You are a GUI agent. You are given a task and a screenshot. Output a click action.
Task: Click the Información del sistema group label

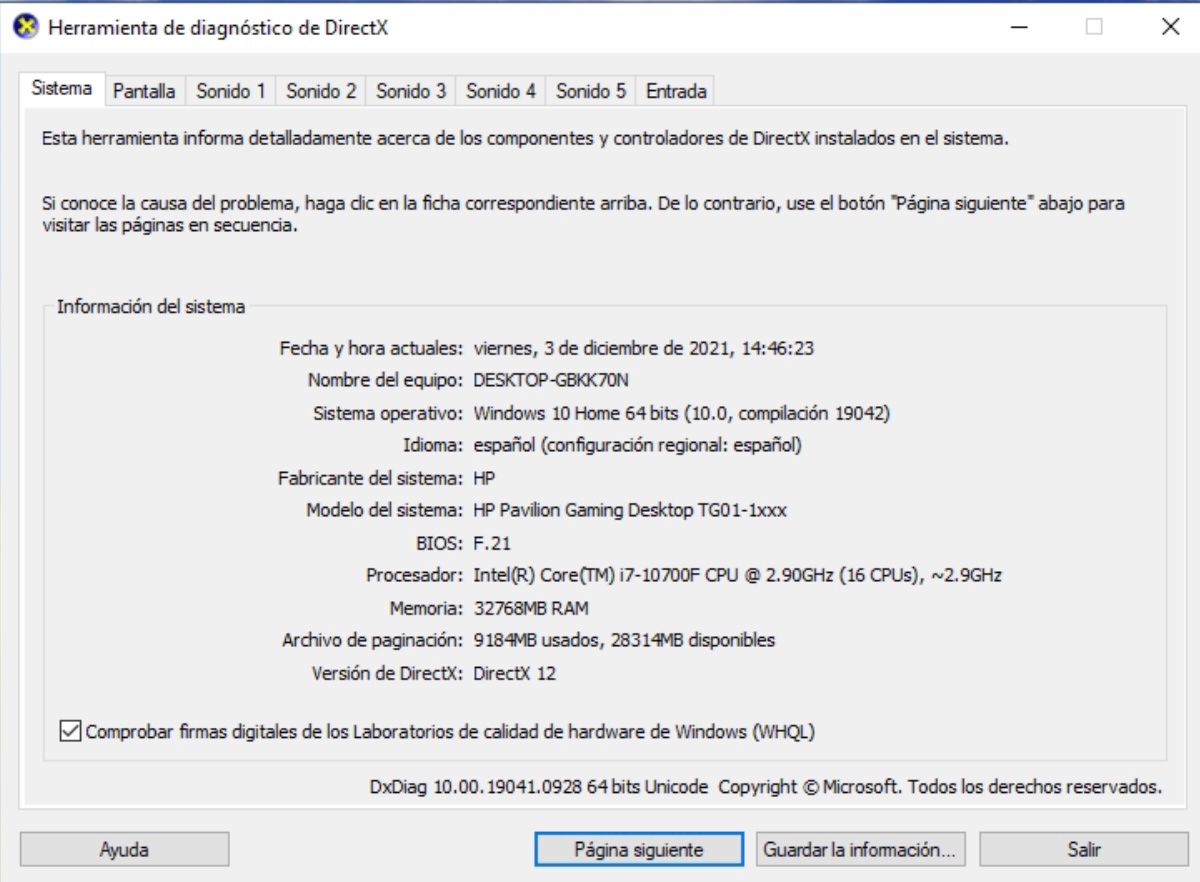tap(151, 307)
